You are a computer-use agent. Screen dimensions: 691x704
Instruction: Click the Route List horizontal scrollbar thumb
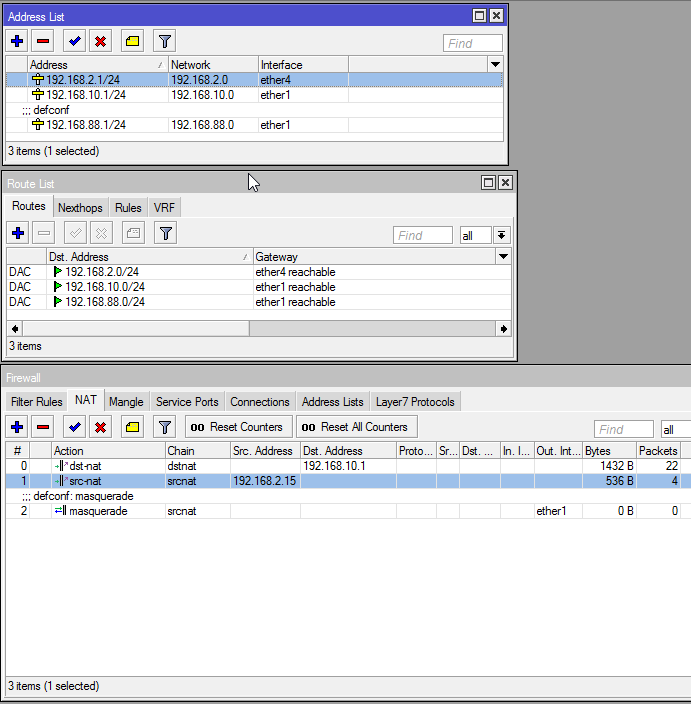pos(136,329)
